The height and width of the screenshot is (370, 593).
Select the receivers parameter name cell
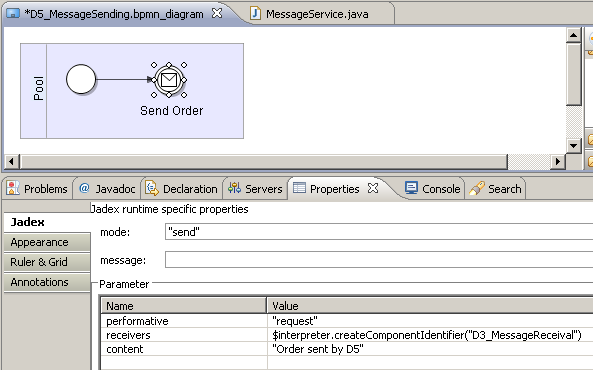pyautogui.click(x=184, y=335)
